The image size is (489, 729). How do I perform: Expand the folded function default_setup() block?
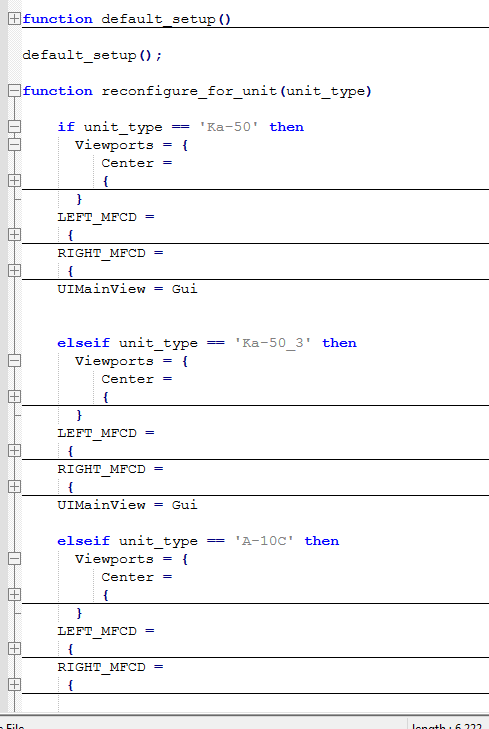(x=14, y=19)
